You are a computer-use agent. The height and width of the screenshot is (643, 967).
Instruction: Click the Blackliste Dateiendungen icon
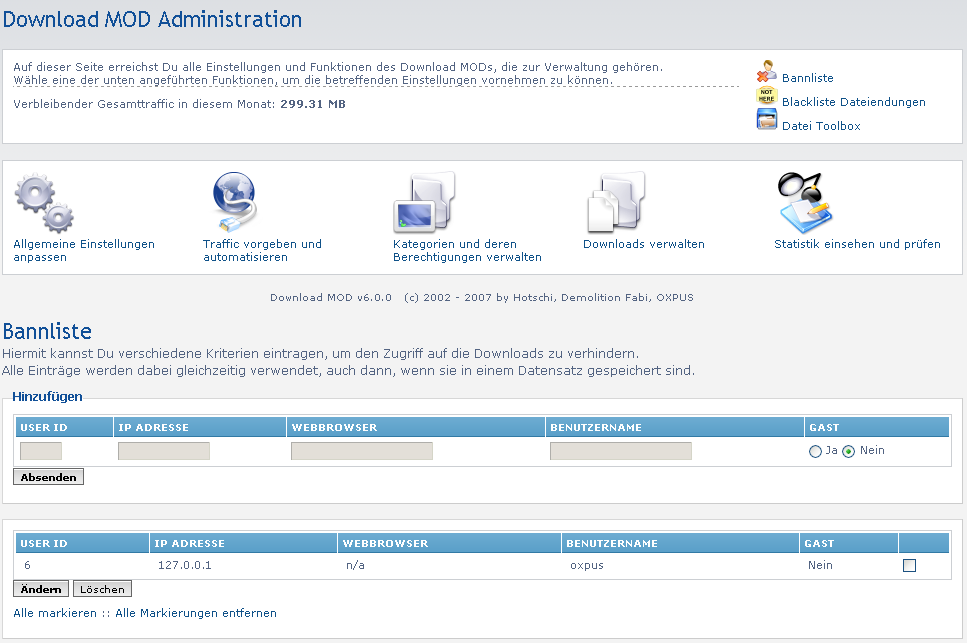pyautogui.click(x=766, y=97)
